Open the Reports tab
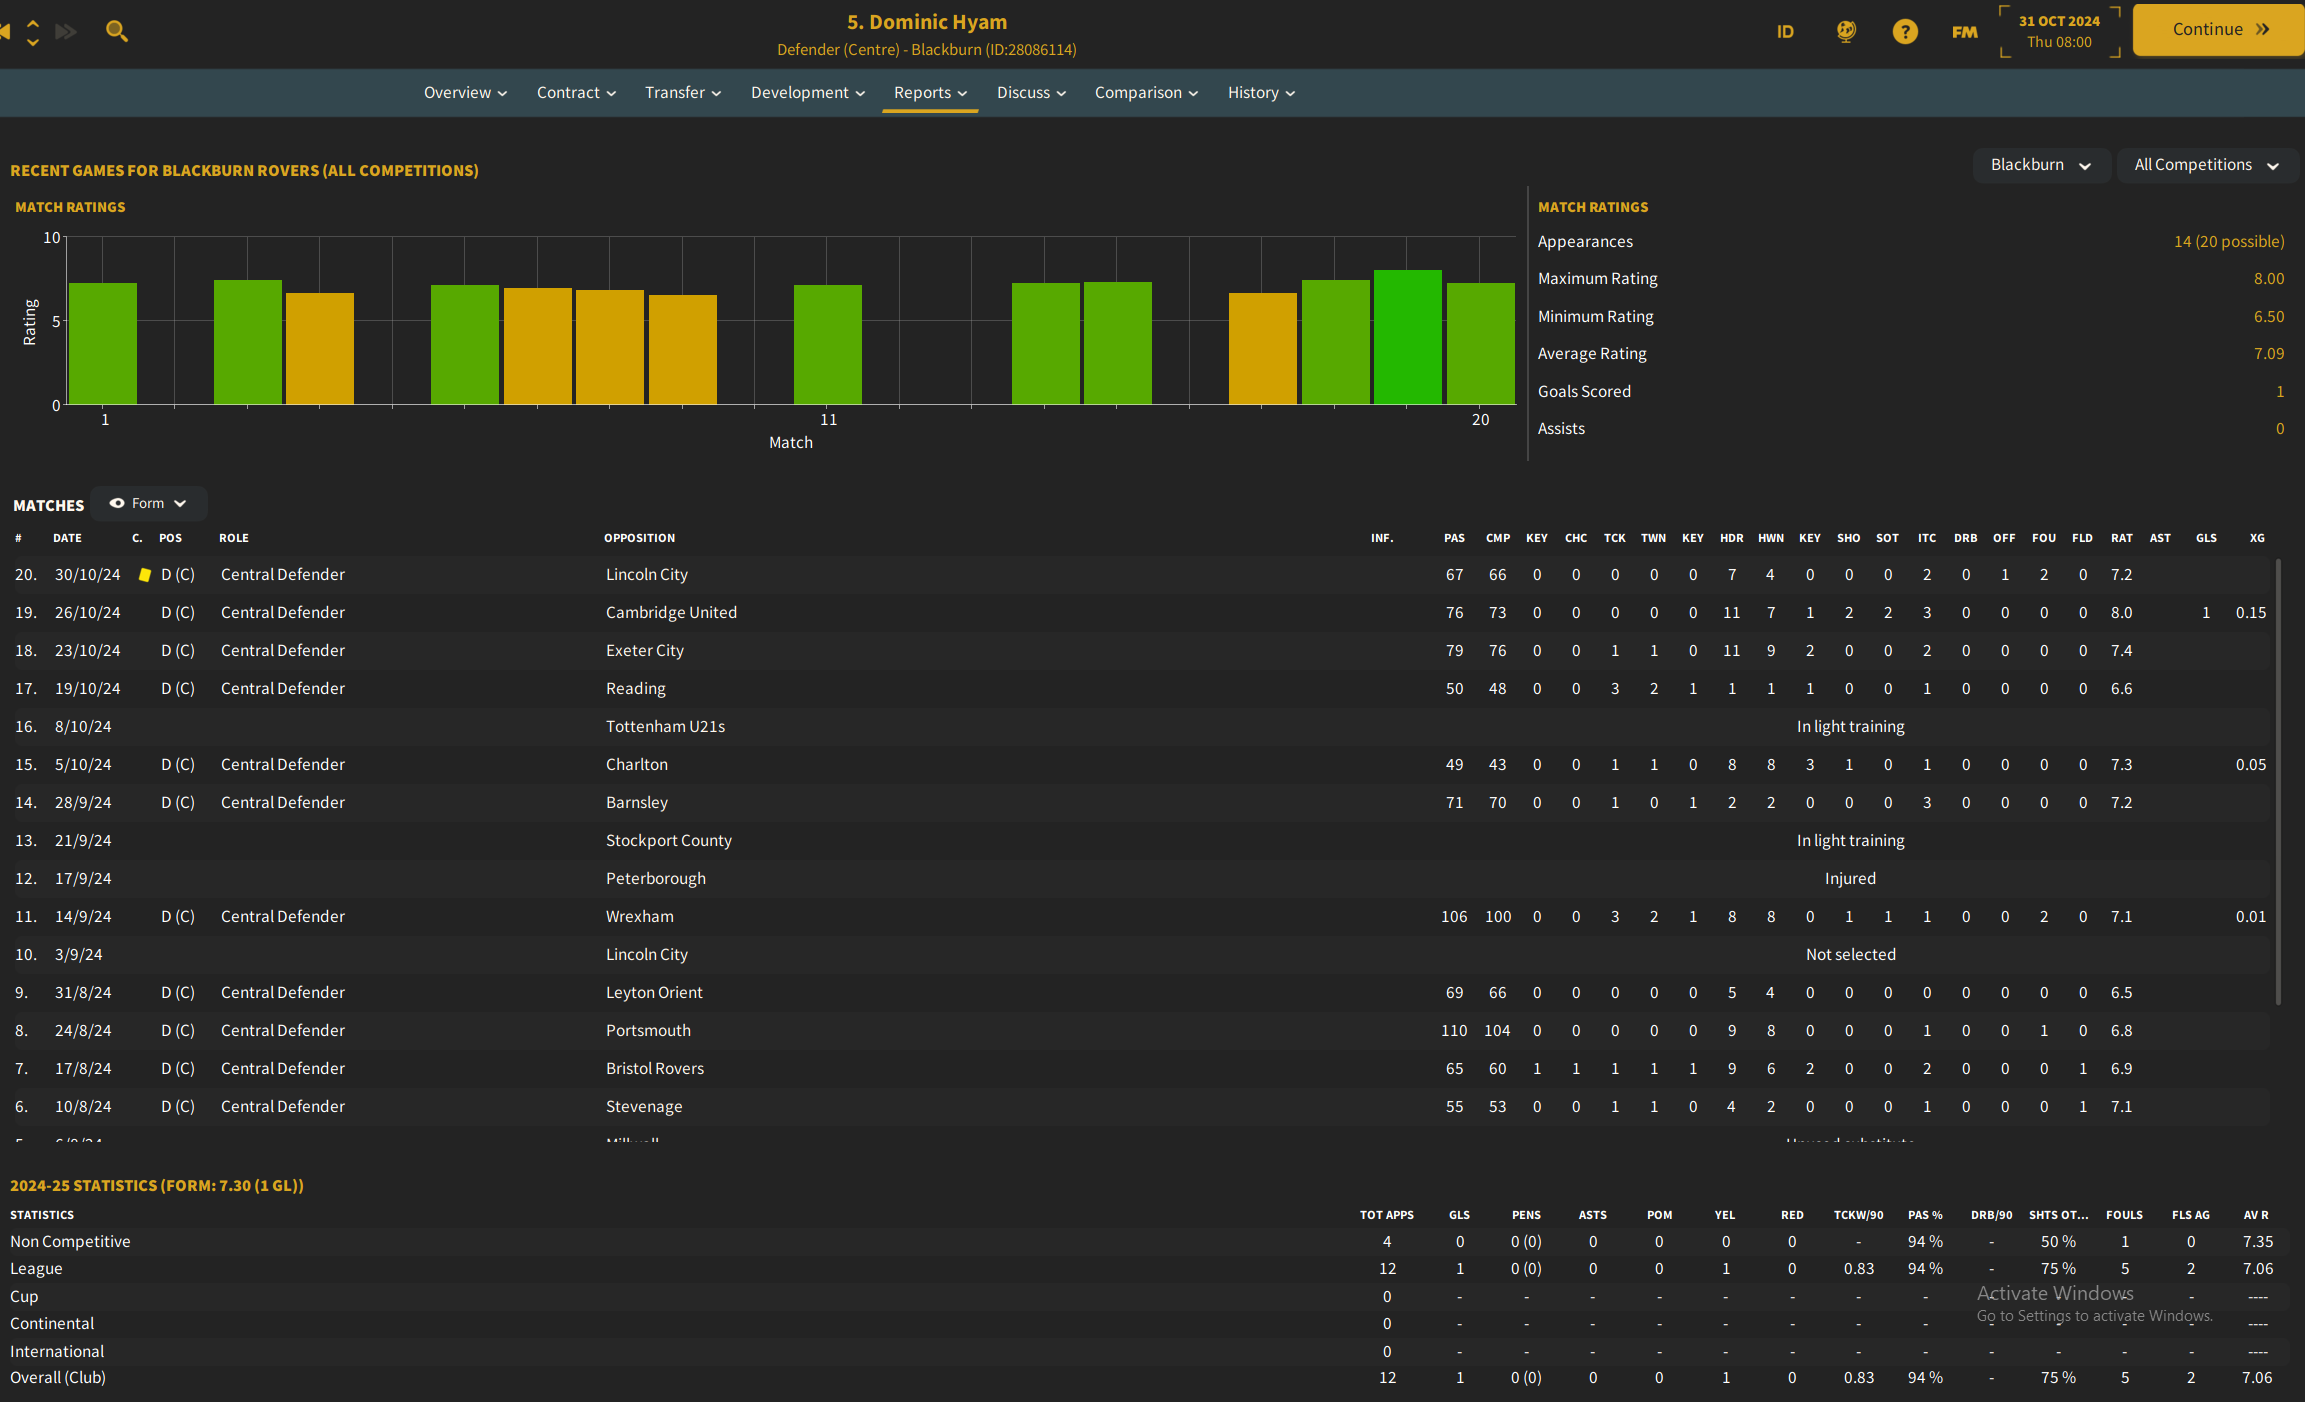 click(930, 92)
